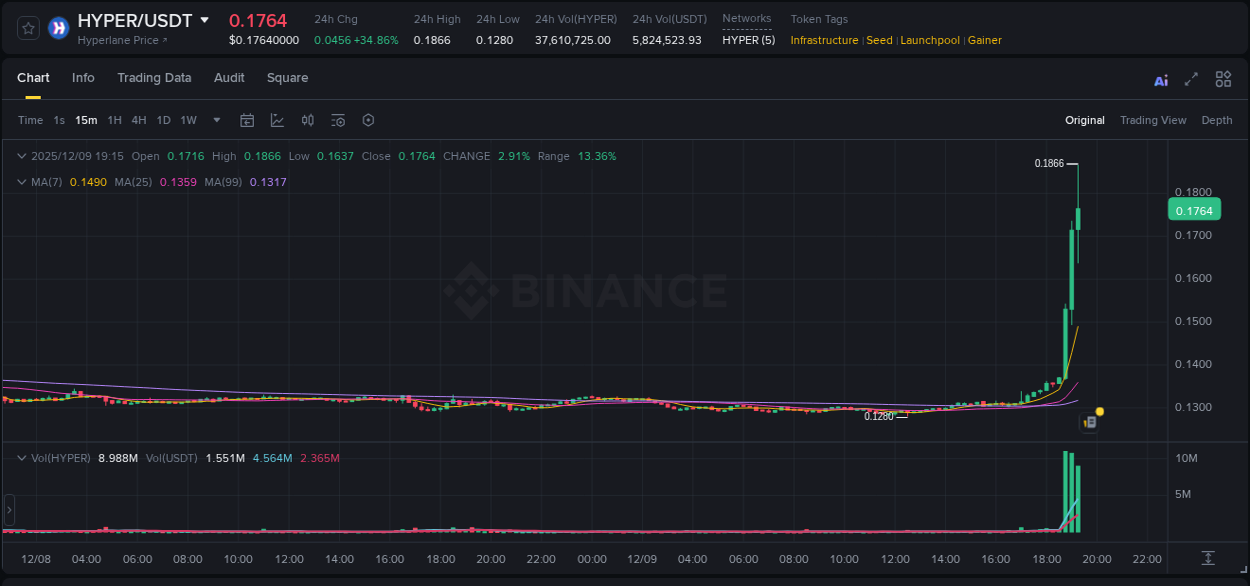
Task: Launch the Binance Ai assistant icon
Action: [1160, 79]
